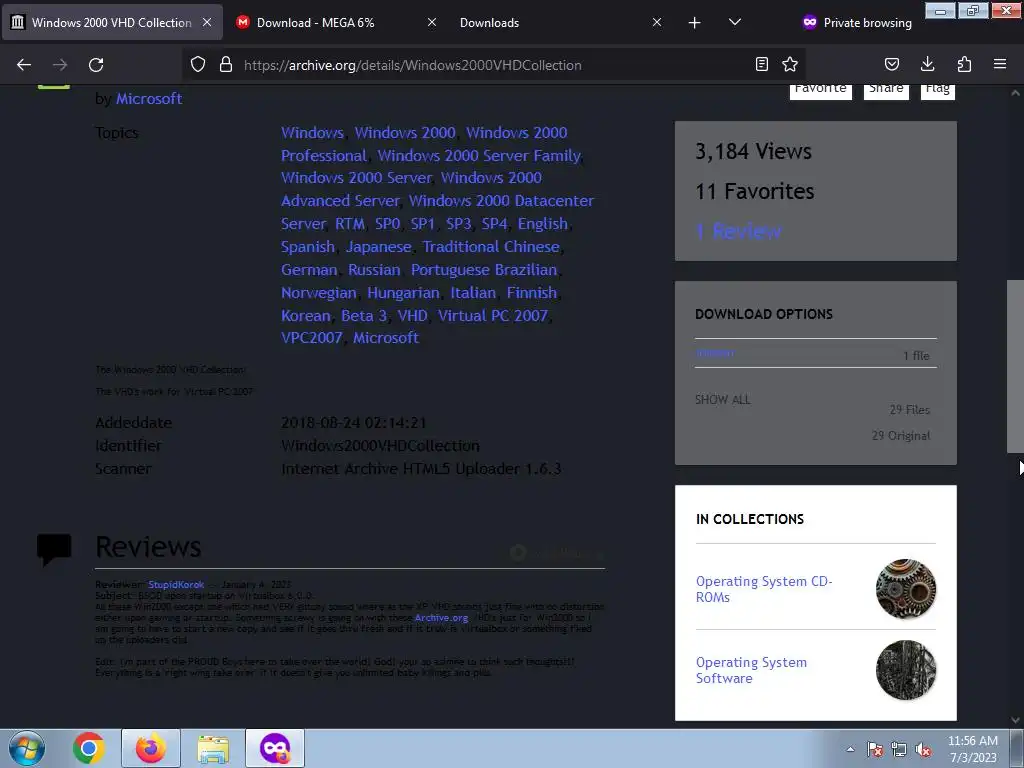Click the Favorite button
1024x768 pixels.
pyautogui.click(x=821, y=89)
